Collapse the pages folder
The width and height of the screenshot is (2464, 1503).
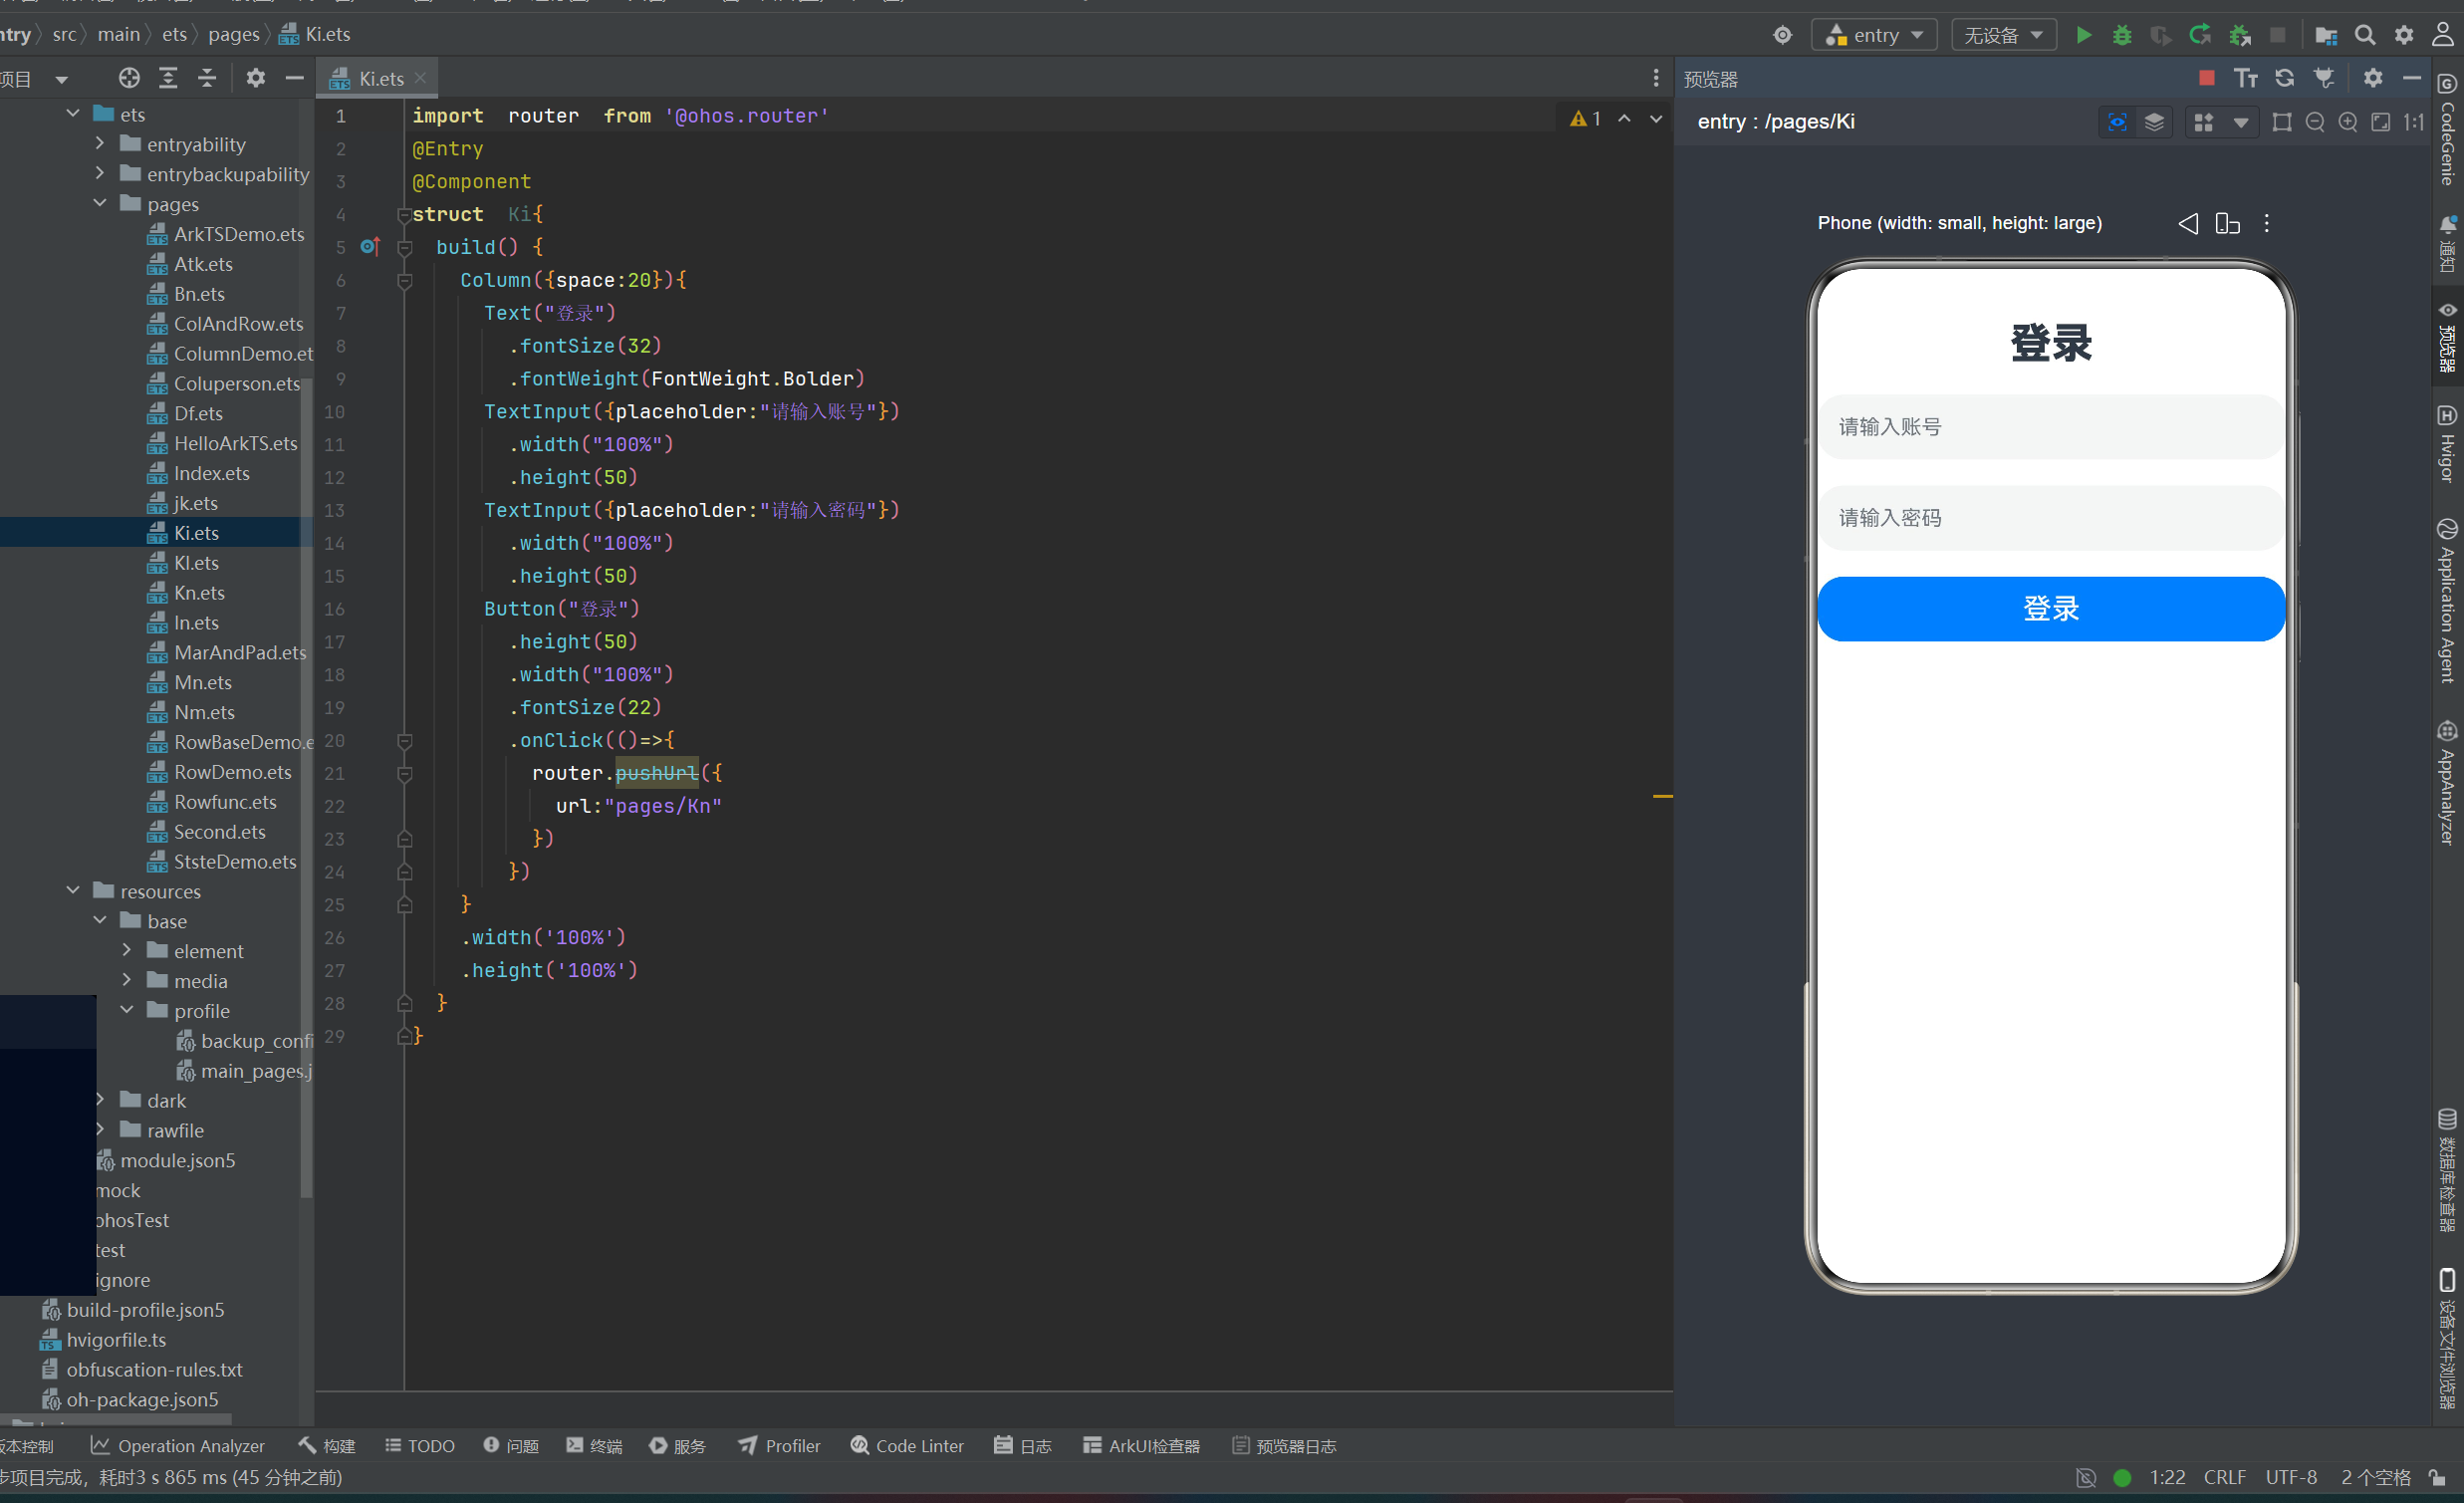pos(100,203)
